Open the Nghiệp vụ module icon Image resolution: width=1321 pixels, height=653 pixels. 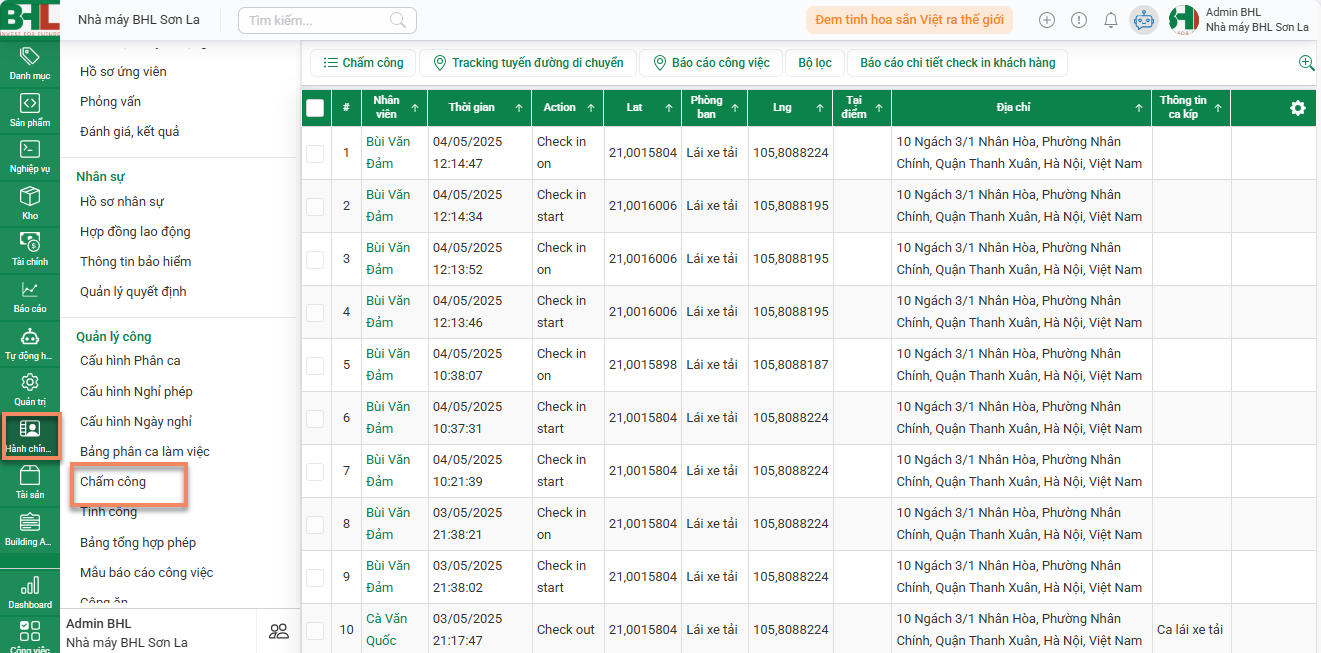coord(30,156)
